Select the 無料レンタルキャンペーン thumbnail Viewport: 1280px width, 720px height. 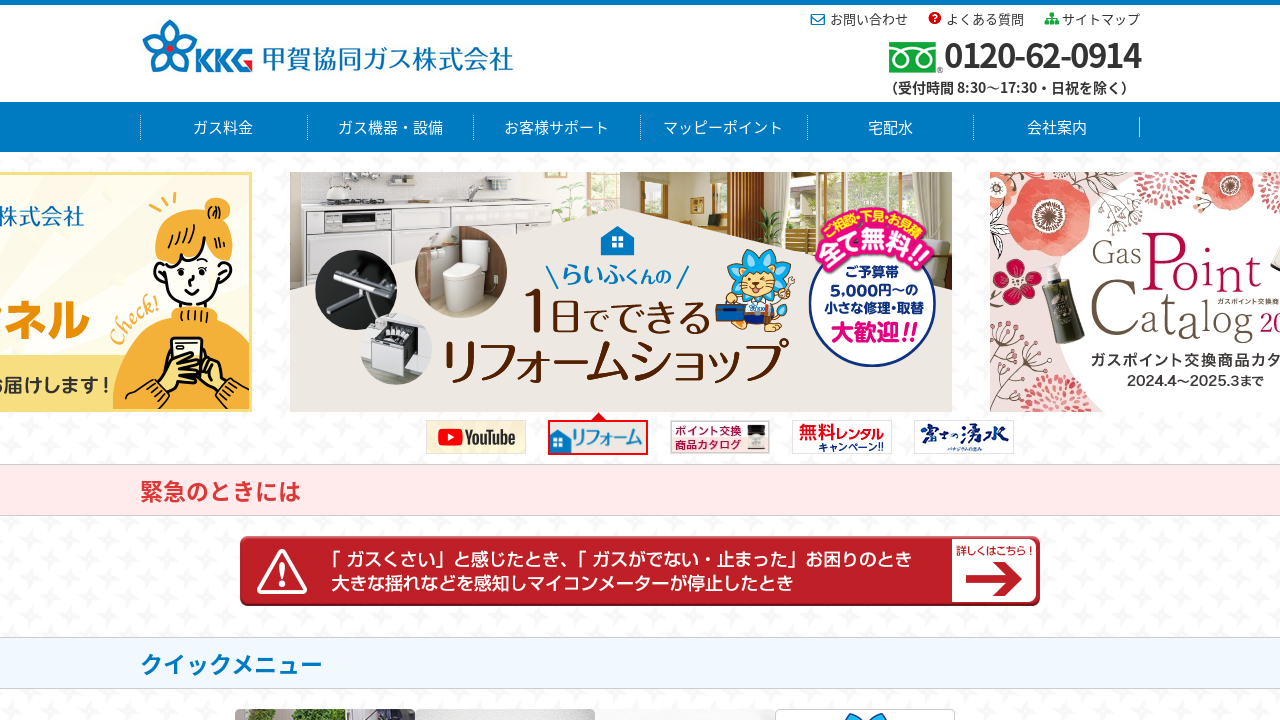pos(842,437)
